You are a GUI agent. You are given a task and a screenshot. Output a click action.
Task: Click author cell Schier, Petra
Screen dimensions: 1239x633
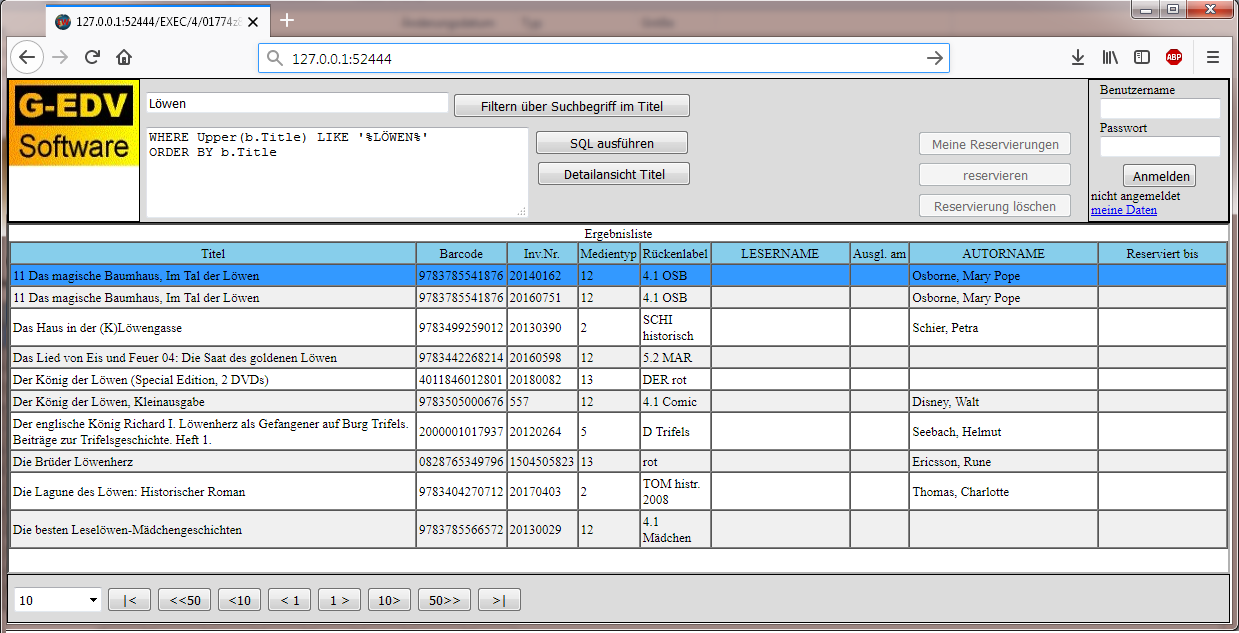pos(1003,327)
